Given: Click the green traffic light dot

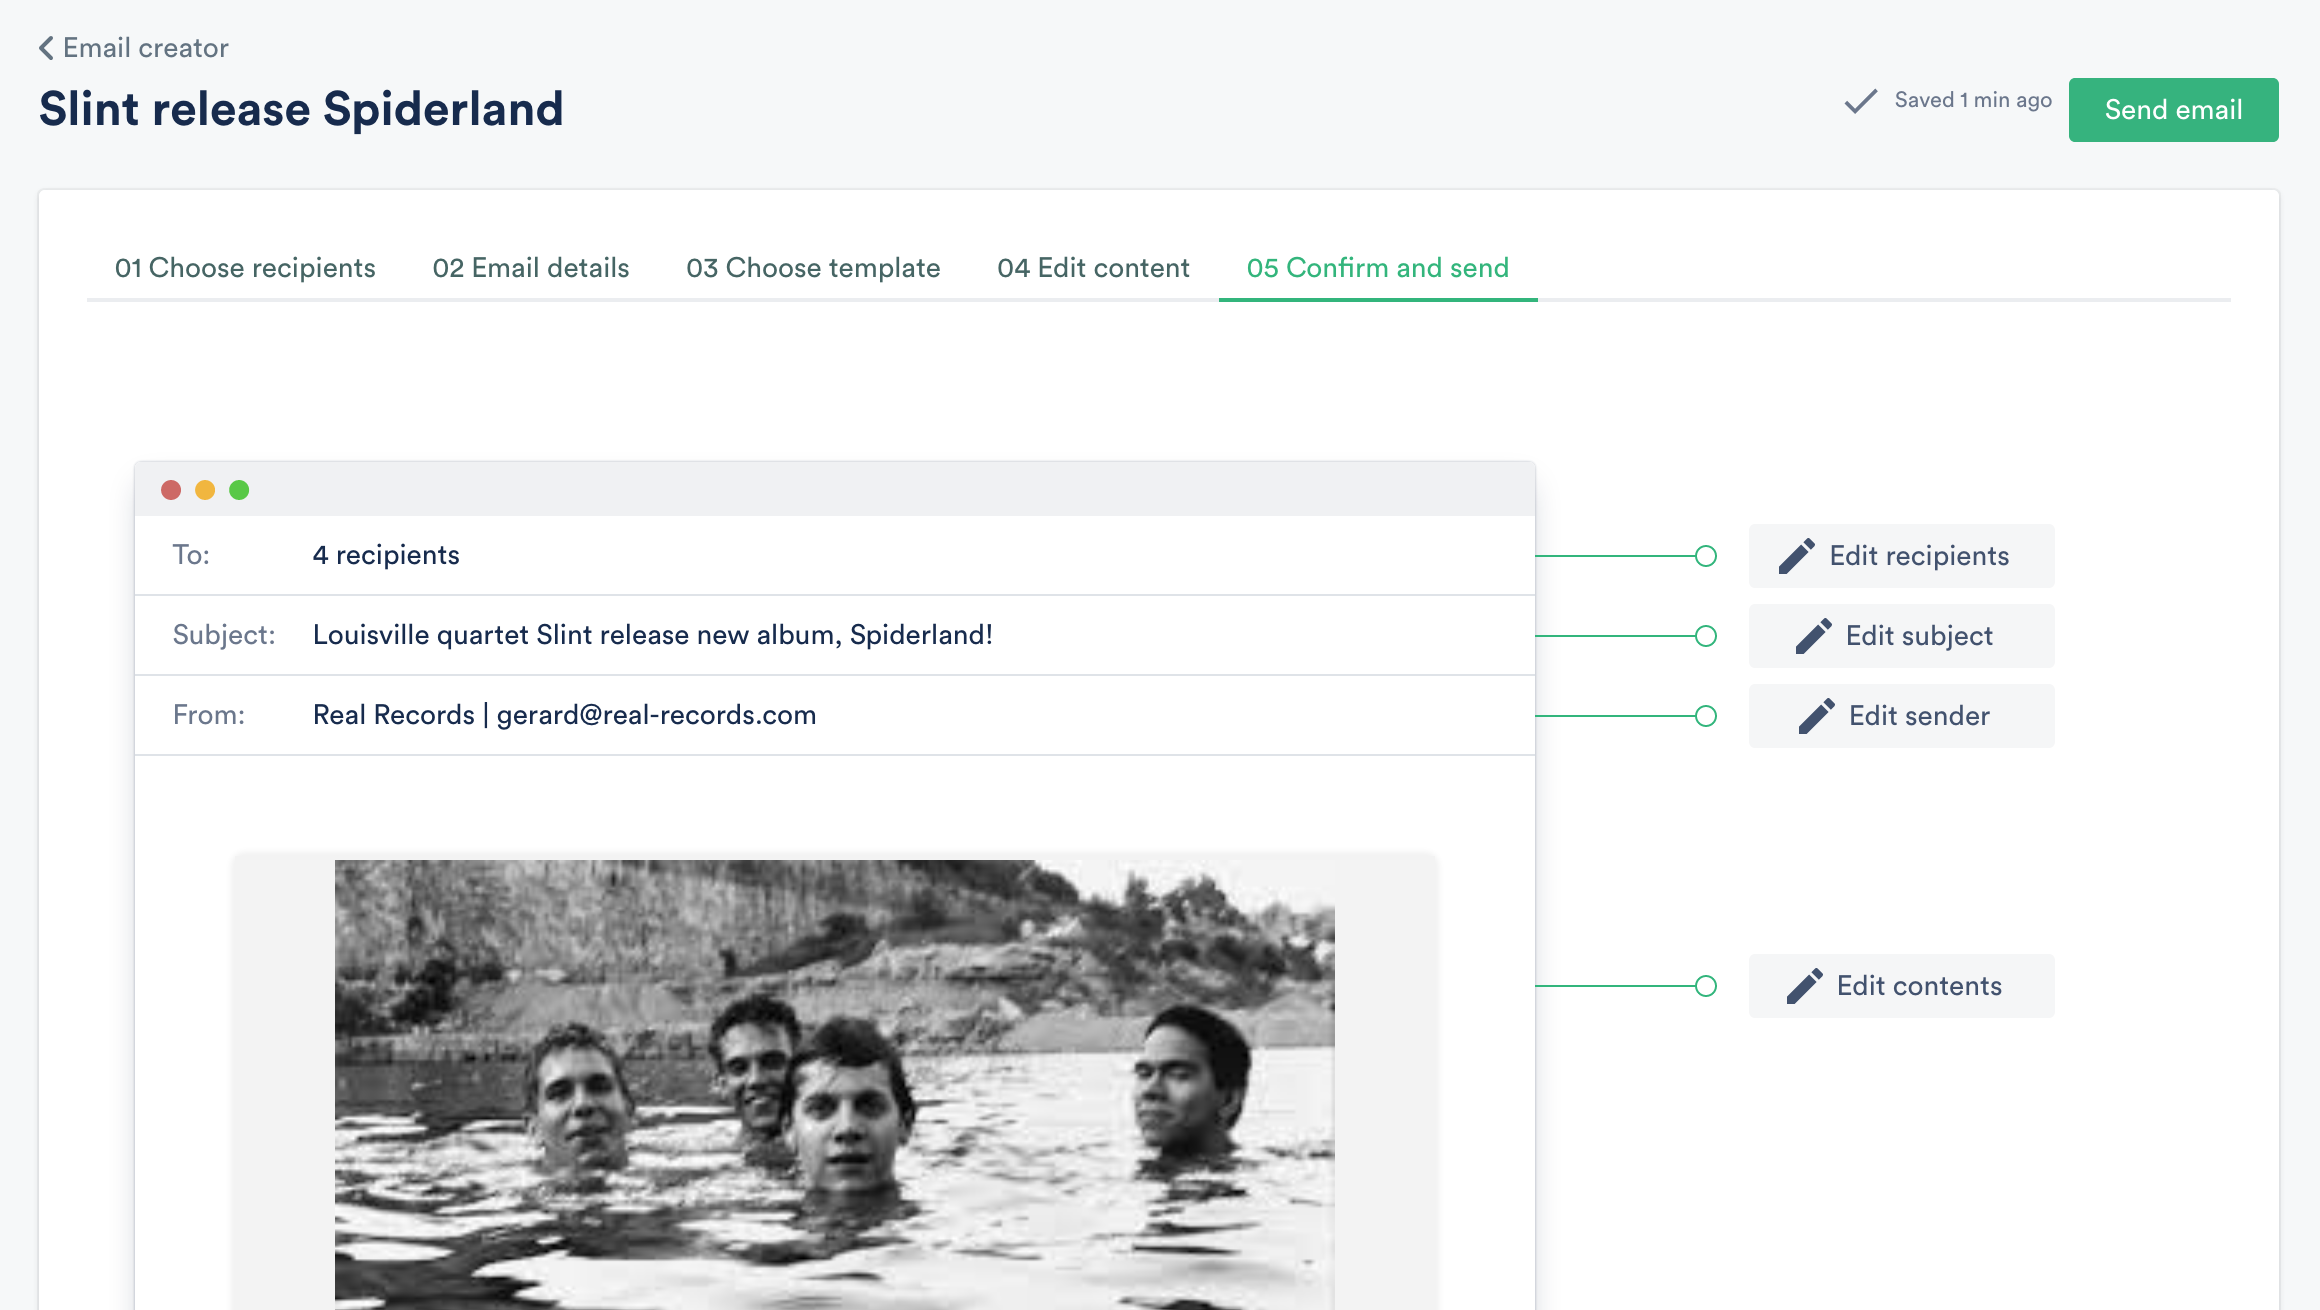Looking at the screenshot, I should pyautogui.click(x=239, y=491).
